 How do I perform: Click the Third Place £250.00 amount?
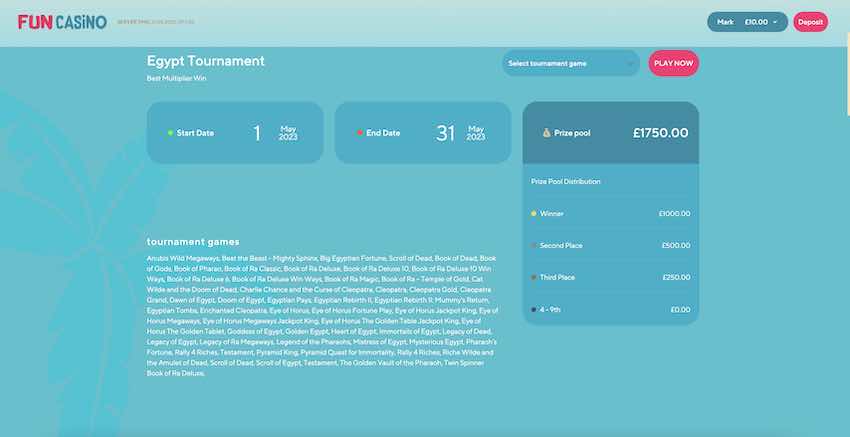click(676, 278)
